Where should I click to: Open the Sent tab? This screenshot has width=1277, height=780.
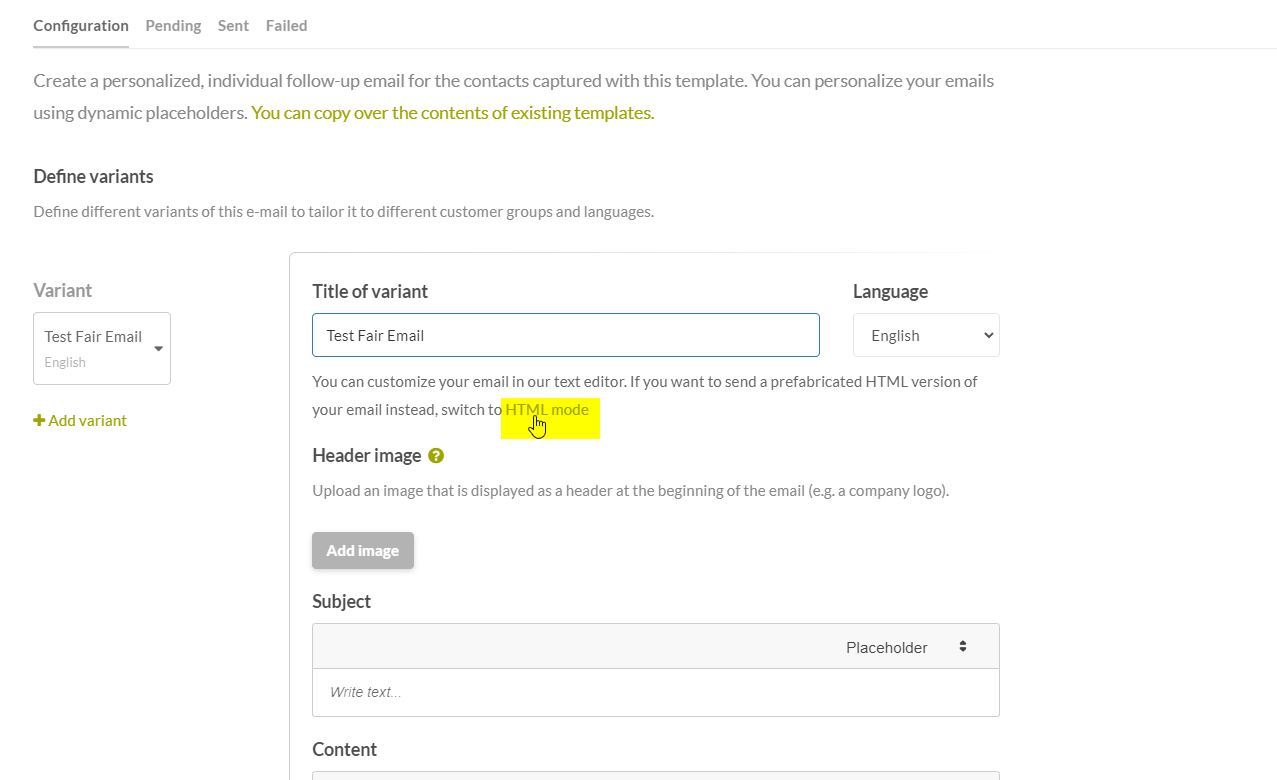tap(233, 26)
